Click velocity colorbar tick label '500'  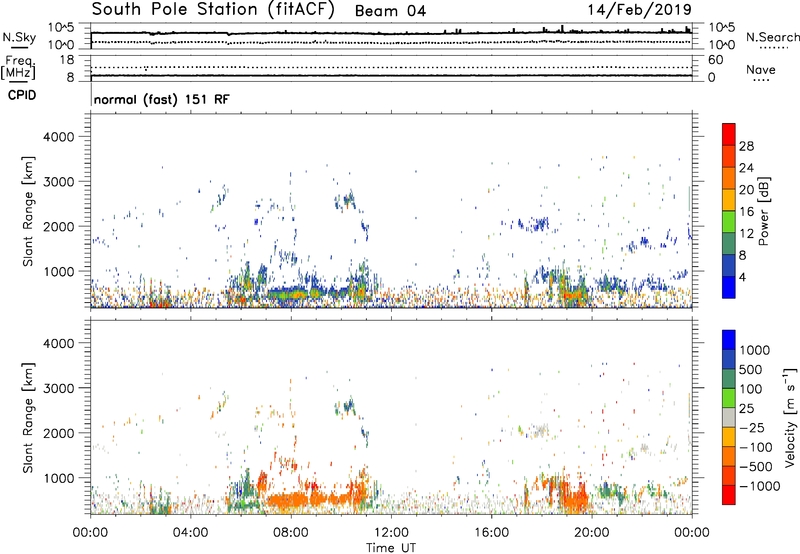tap(751, 369)
